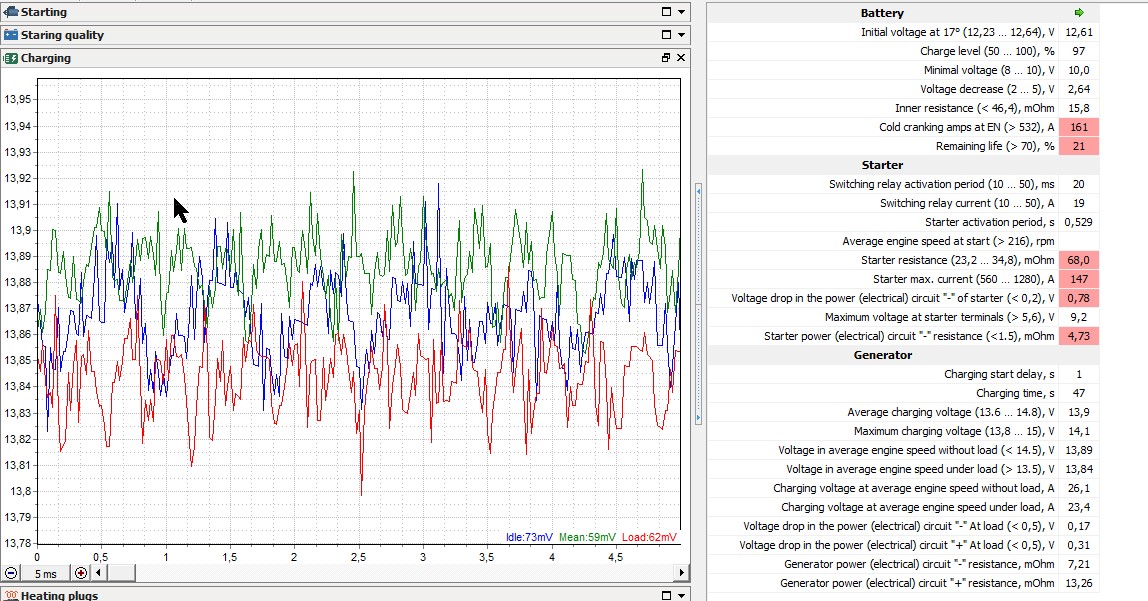Click the Idle:73mV legend label
The height and width of the screenshot is (601, 1148).
click(x=529, y=537)
